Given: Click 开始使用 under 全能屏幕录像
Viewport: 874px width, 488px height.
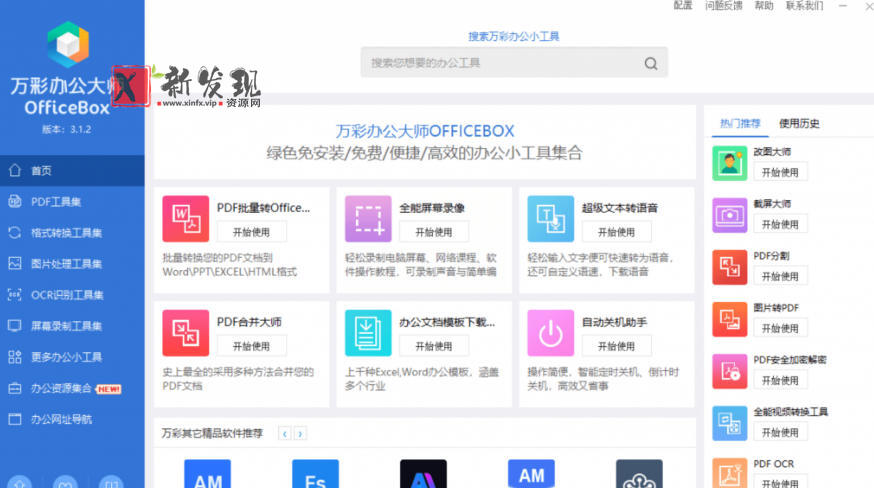Looking at the screenshot, I should point(434,232).
